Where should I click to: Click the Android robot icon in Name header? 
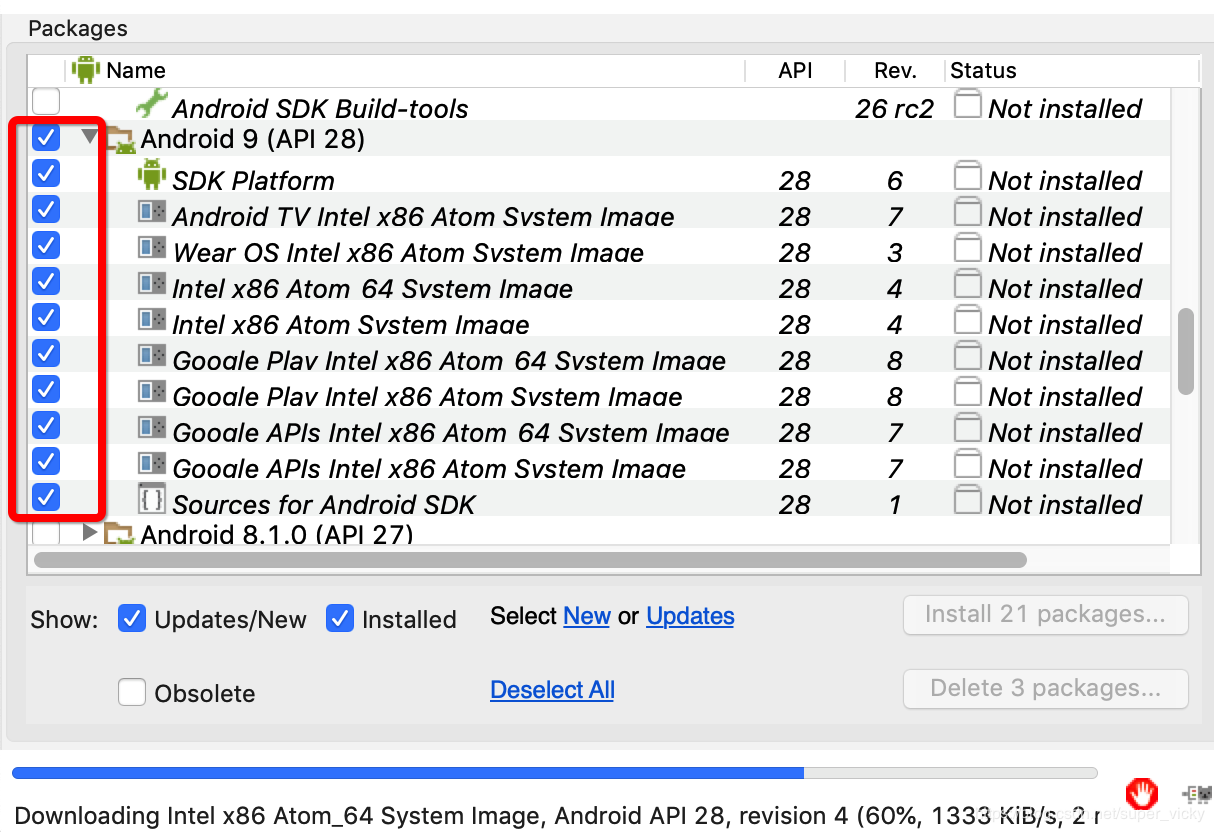click(87, 70)
